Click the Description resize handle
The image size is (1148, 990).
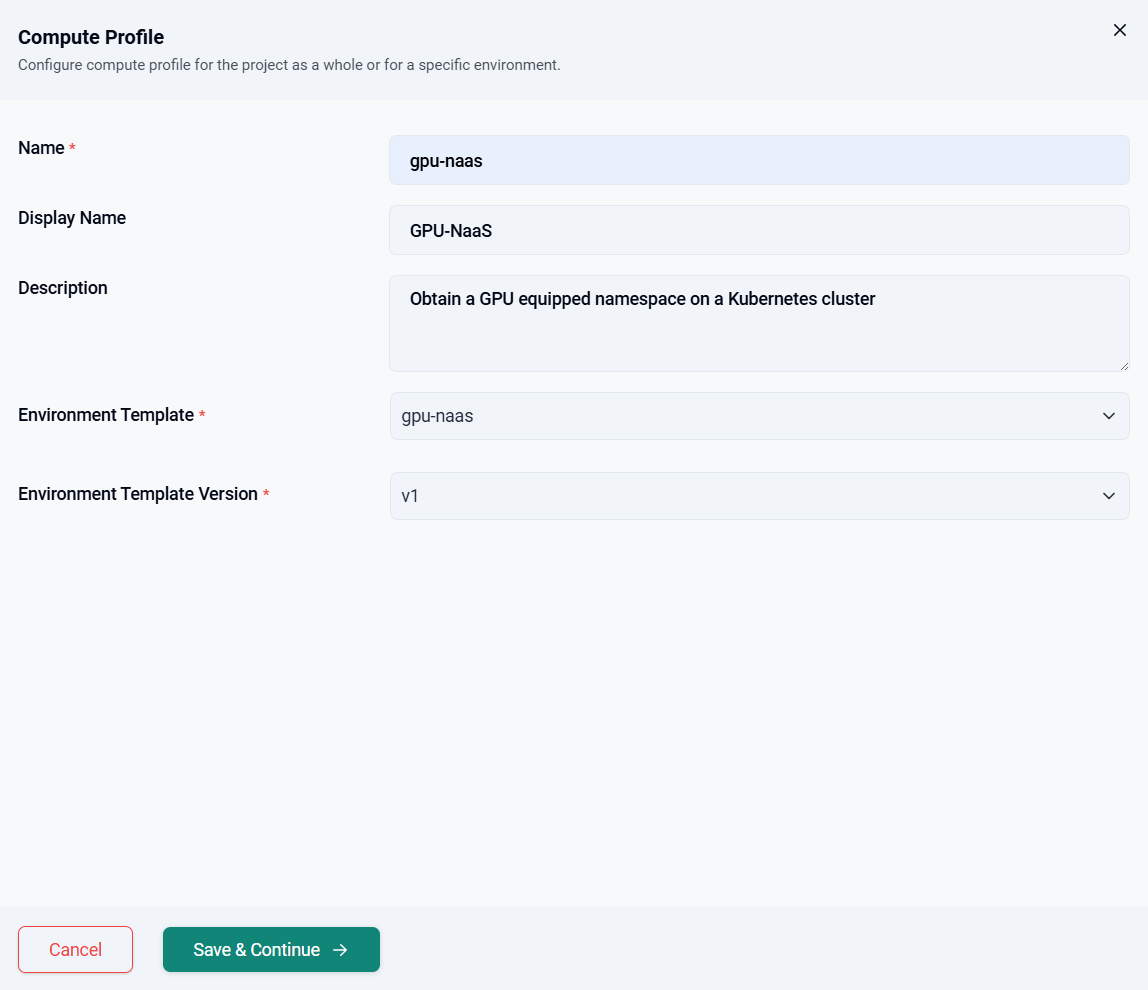pos(1124,366)
